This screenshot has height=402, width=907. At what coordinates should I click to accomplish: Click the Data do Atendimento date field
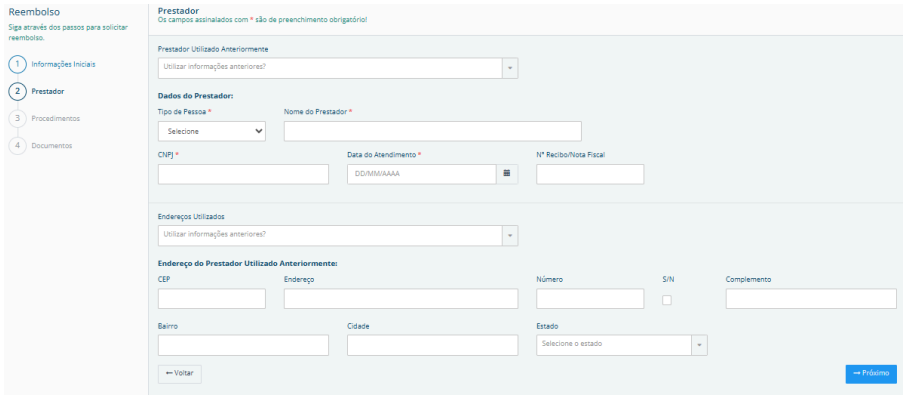pyautogui.click(x=421, y=174)
